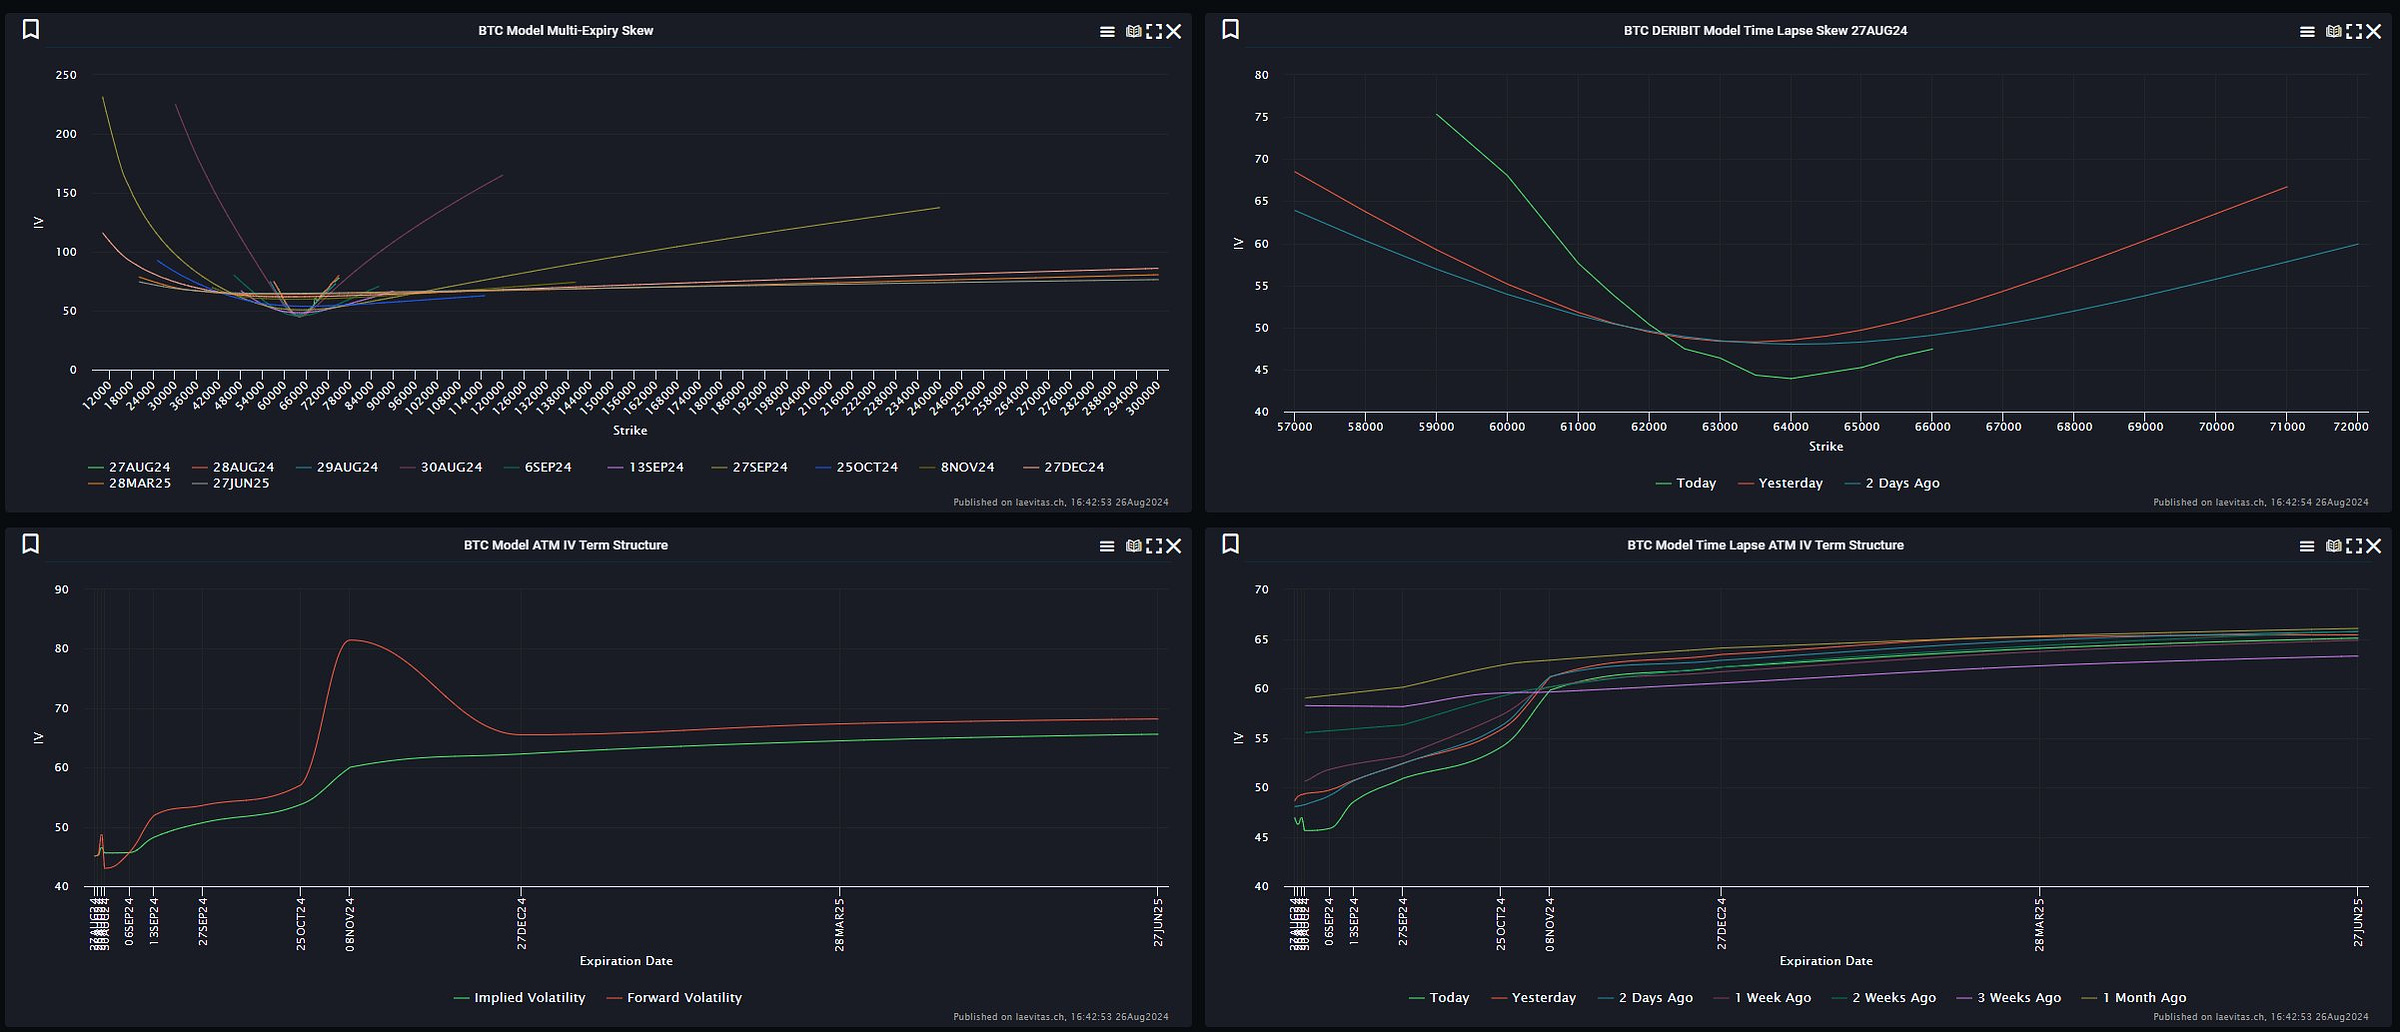Screen dimensions: 2400x1032
Task: Close the Time Lapse ATM IV Term Structure panel
Action: click(2374, 546)
